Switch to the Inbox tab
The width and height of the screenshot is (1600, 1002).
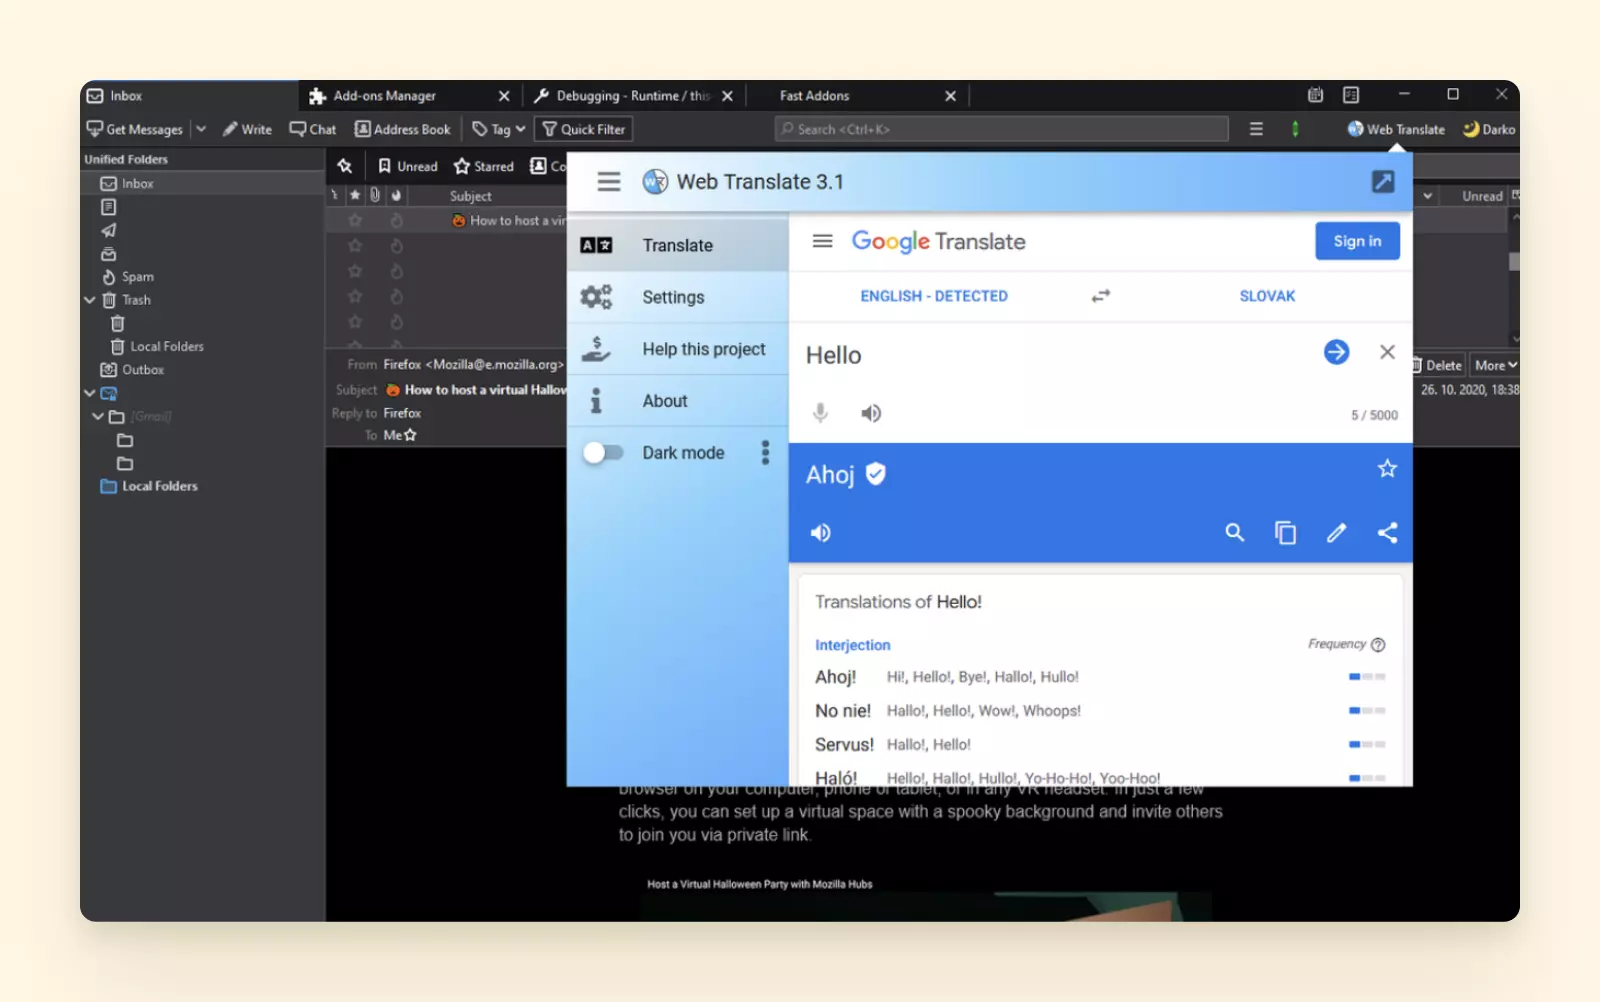click(190, 96)
